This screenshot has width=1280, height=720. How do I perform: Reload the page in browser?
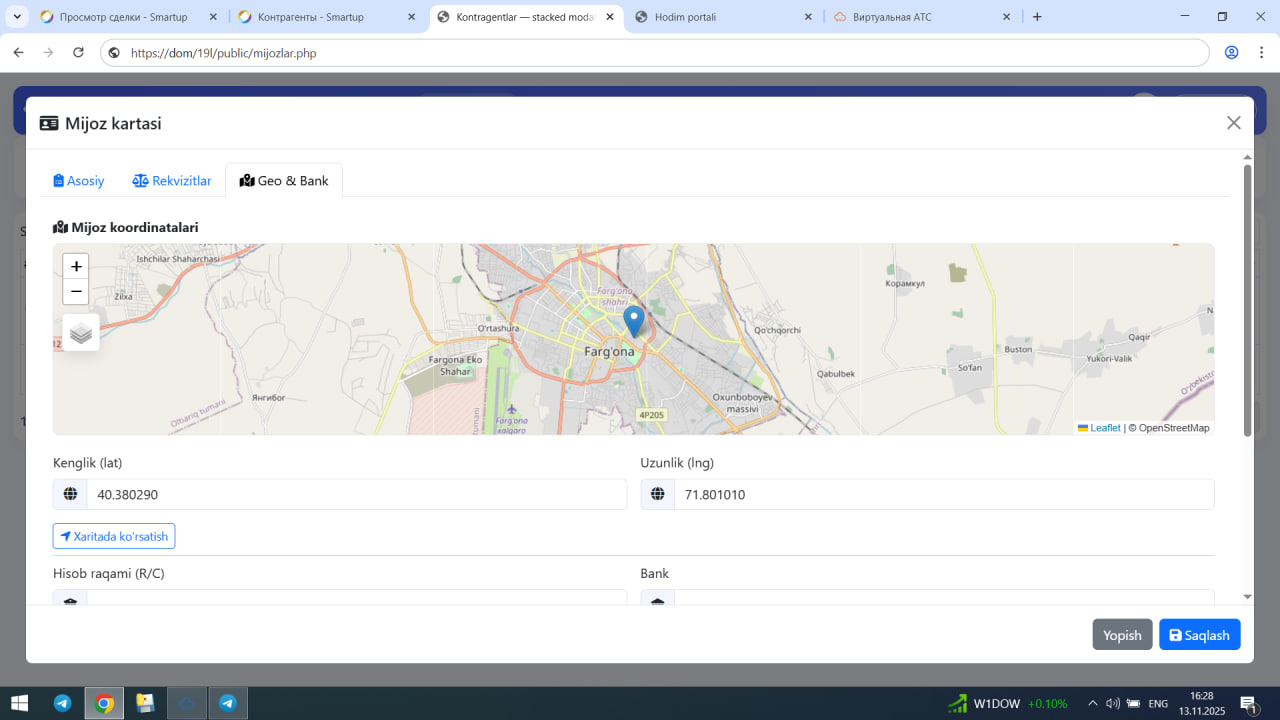click(78, 53)
